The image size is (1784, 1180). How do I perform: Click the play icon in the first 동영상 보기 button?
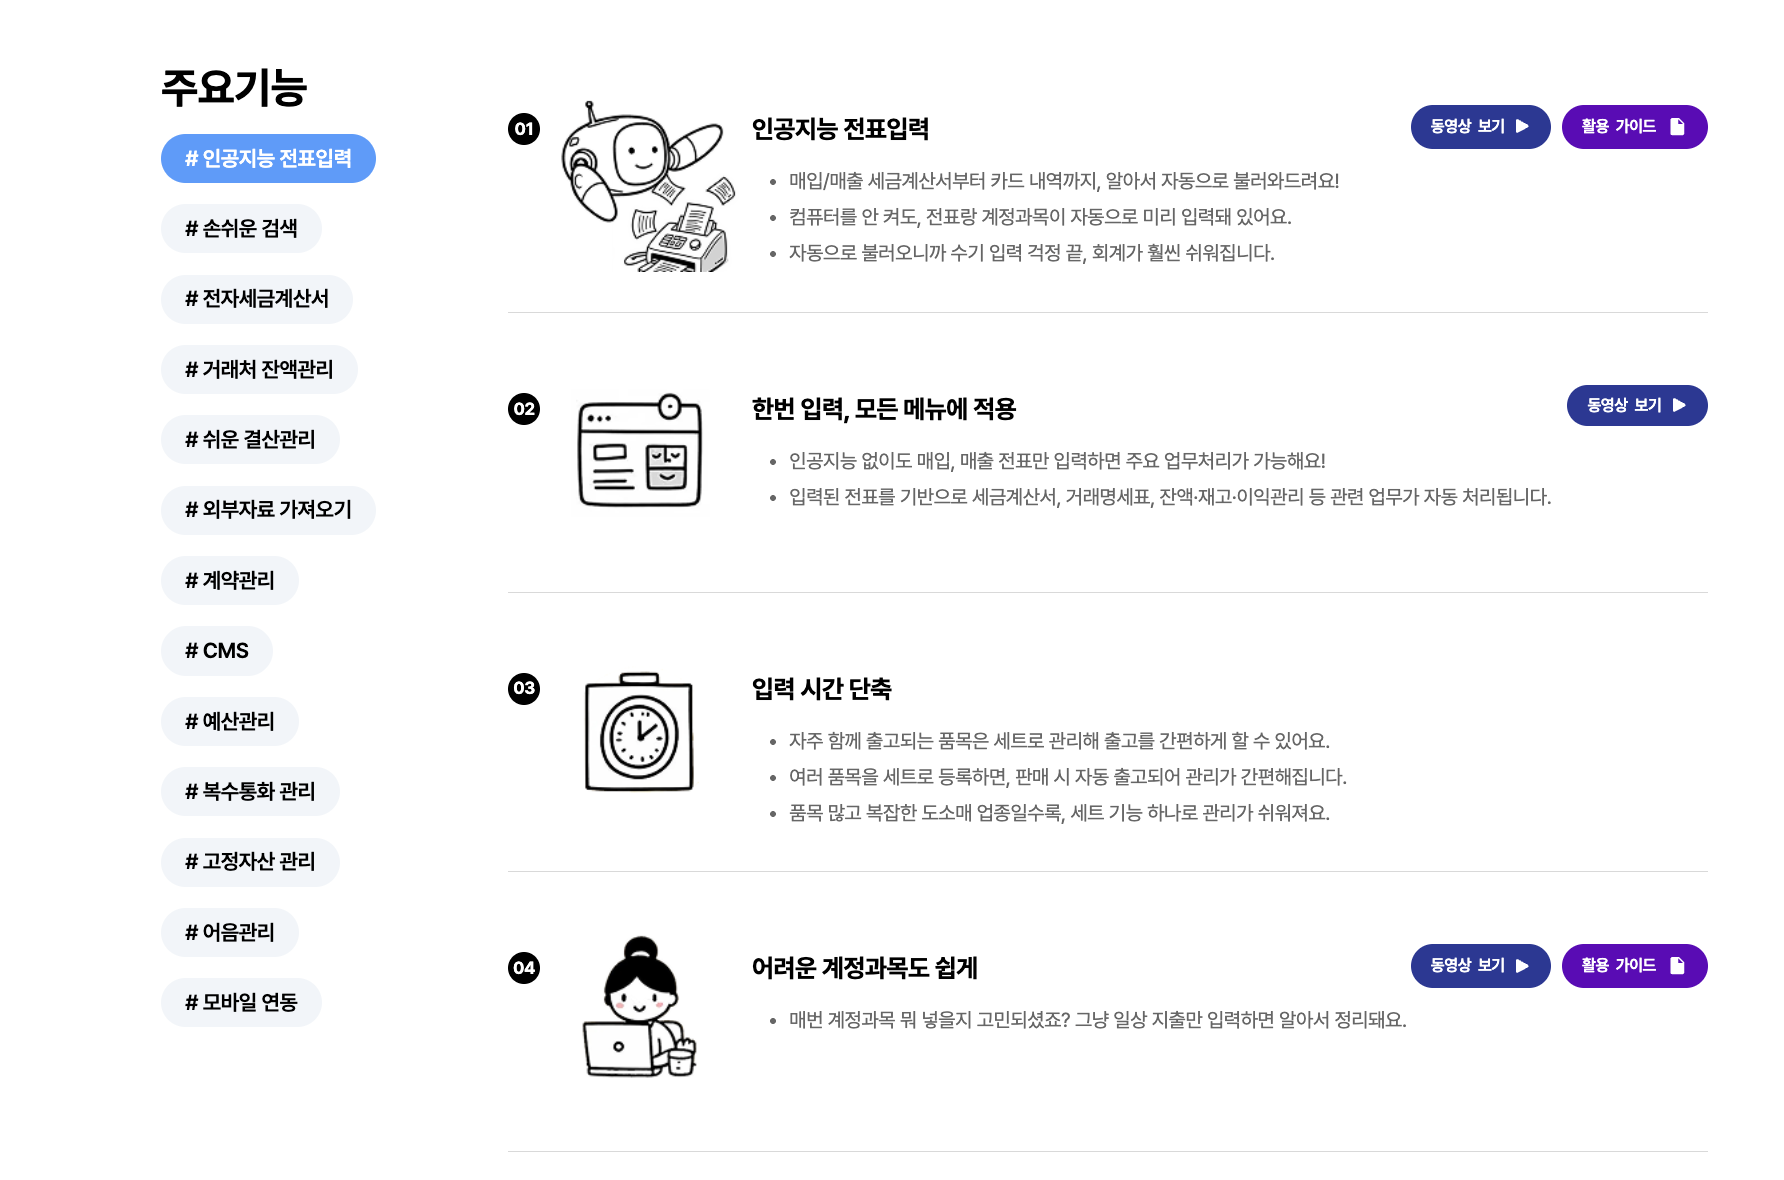click(1524, 127)
